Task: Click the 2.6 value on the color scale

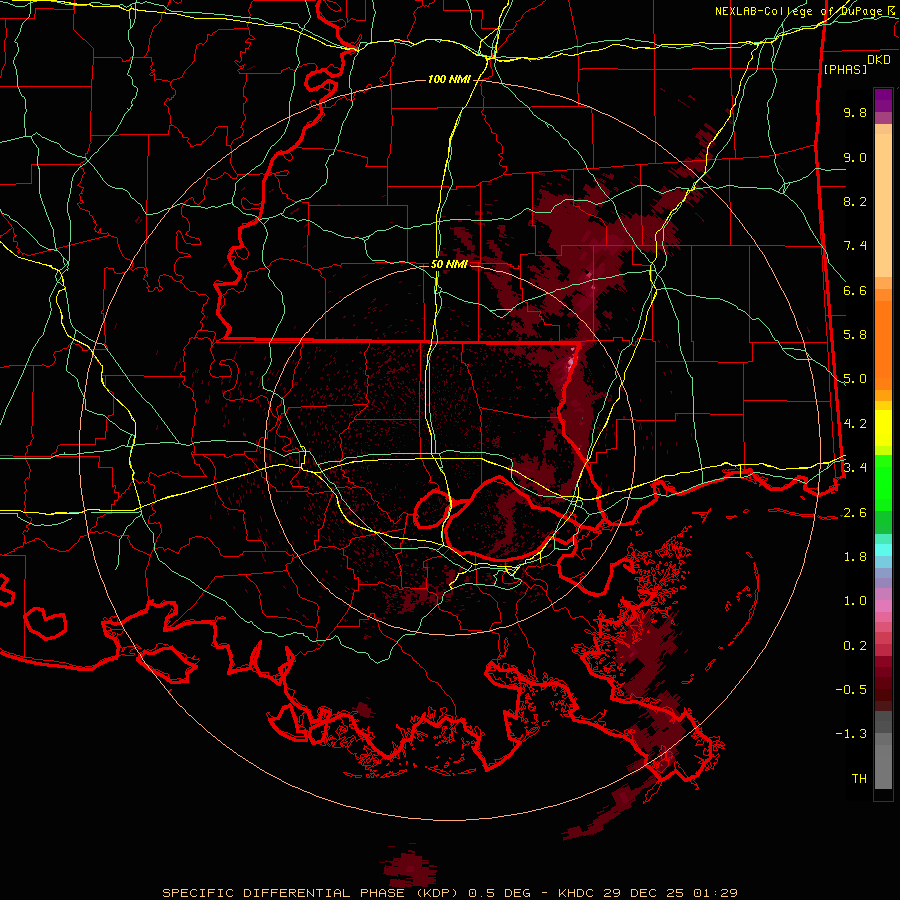Action: tap(855, 512)
